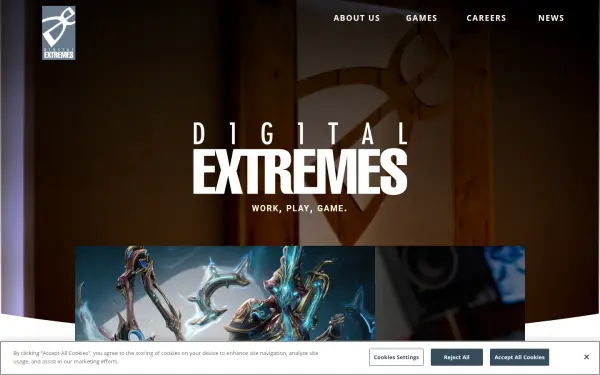This screenshot has width=600, height=375.
Task: Open Cookies Settings
Action: [396, 357]
